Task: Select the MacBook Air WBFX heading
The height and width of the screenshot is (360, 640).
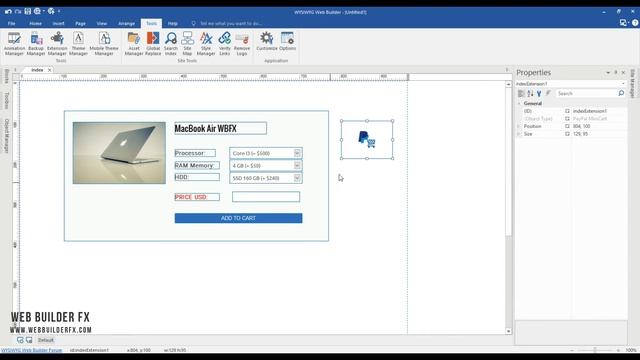Action: [220, 128]
